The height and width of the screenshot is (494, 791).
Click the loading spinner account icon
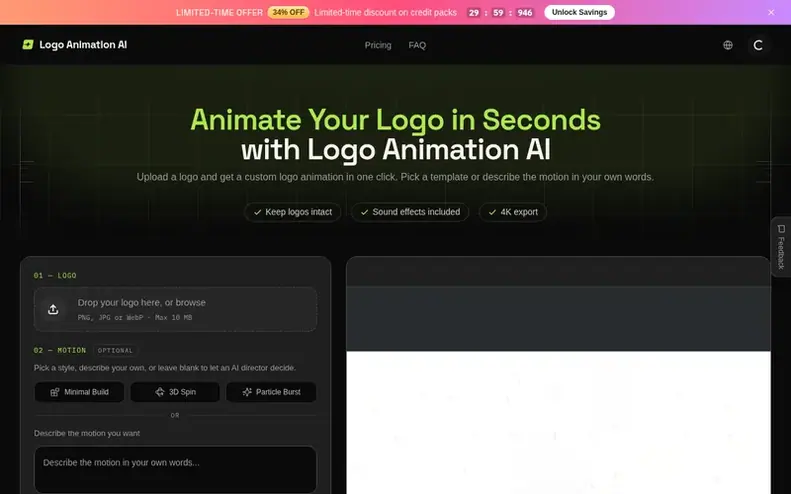(758, 45)
